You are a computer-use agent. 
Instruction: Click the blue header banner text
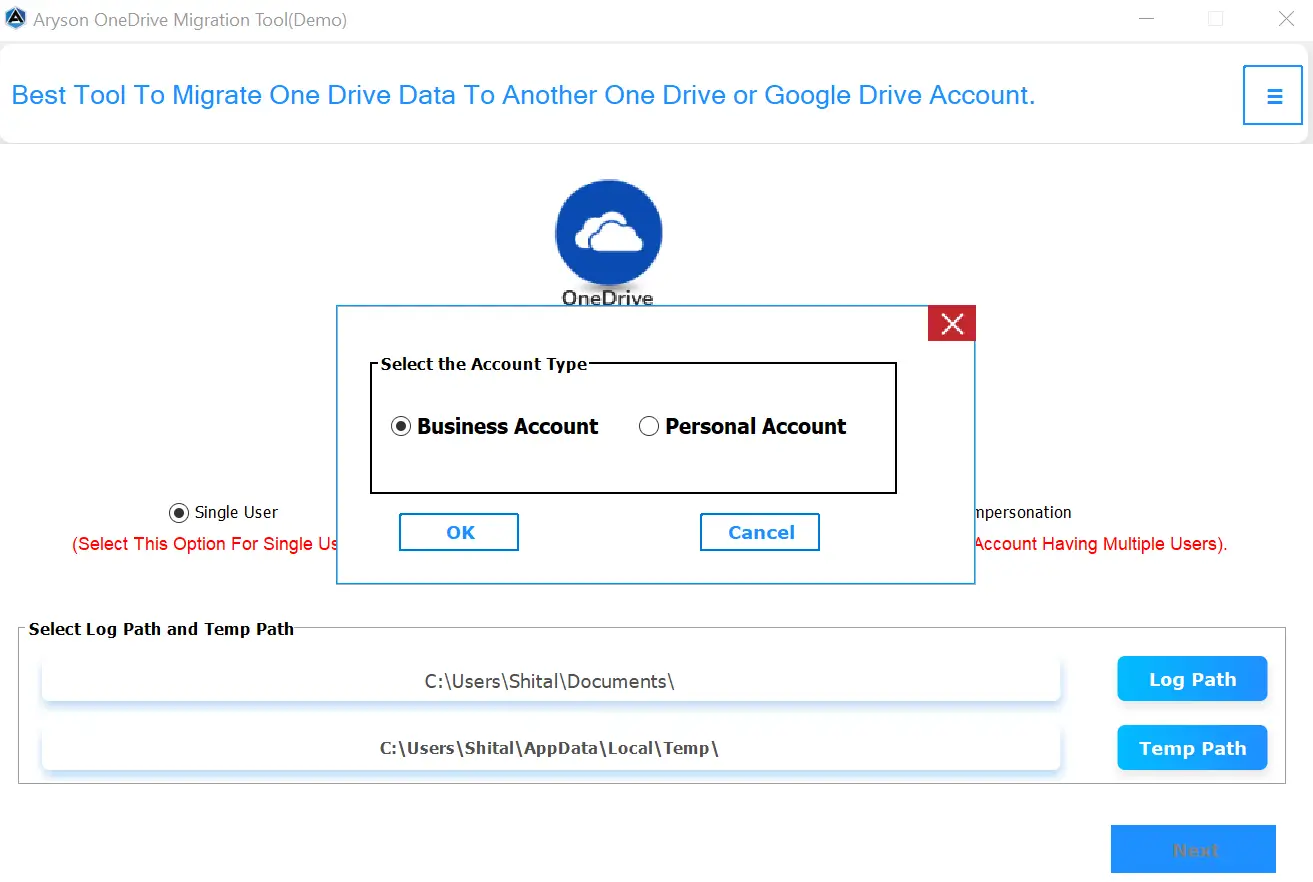coord(521,94)
